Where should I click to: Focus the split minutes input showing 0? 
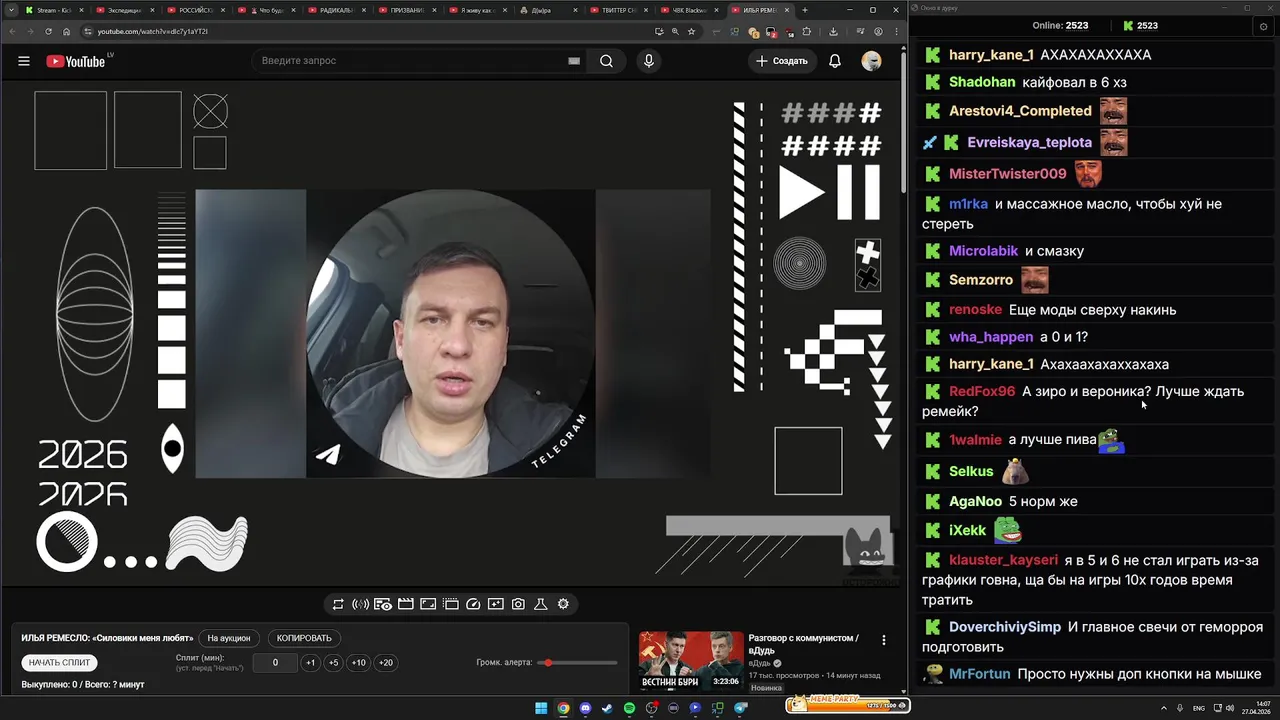(275, 662)
